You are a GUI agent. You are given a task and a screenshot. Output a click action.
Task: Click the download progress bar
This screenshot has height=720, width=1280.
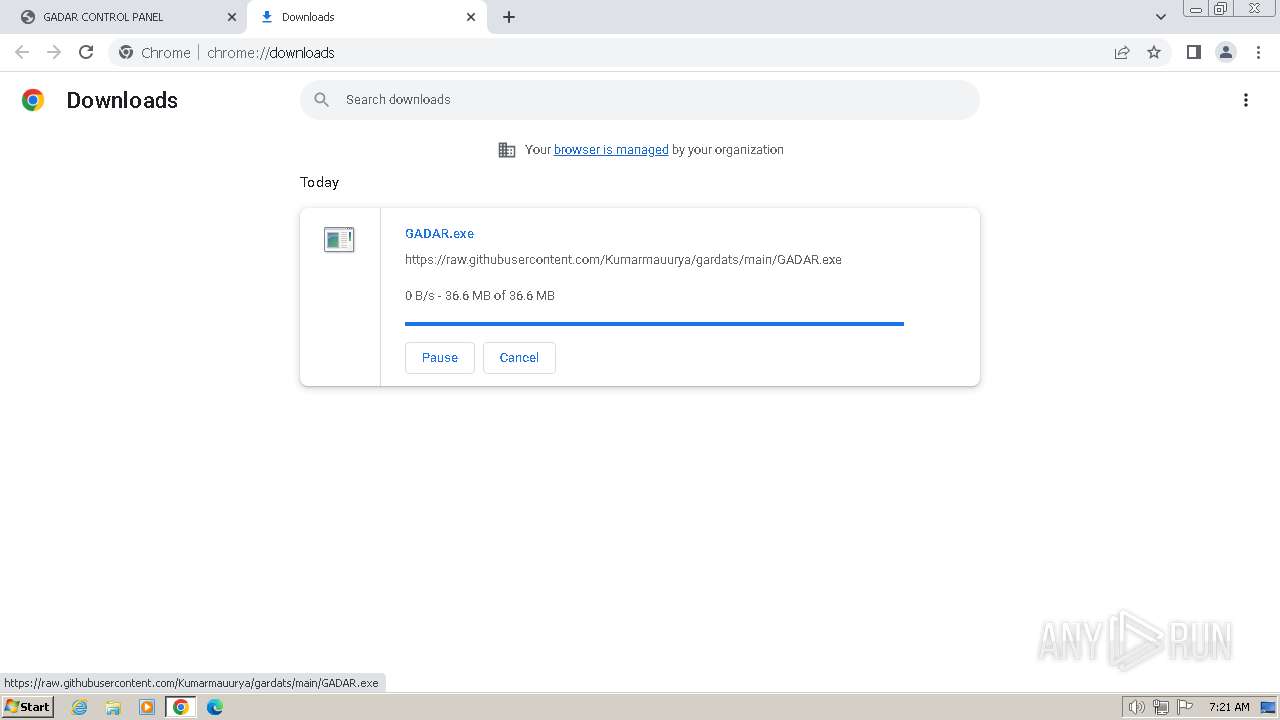pos(654,324)
